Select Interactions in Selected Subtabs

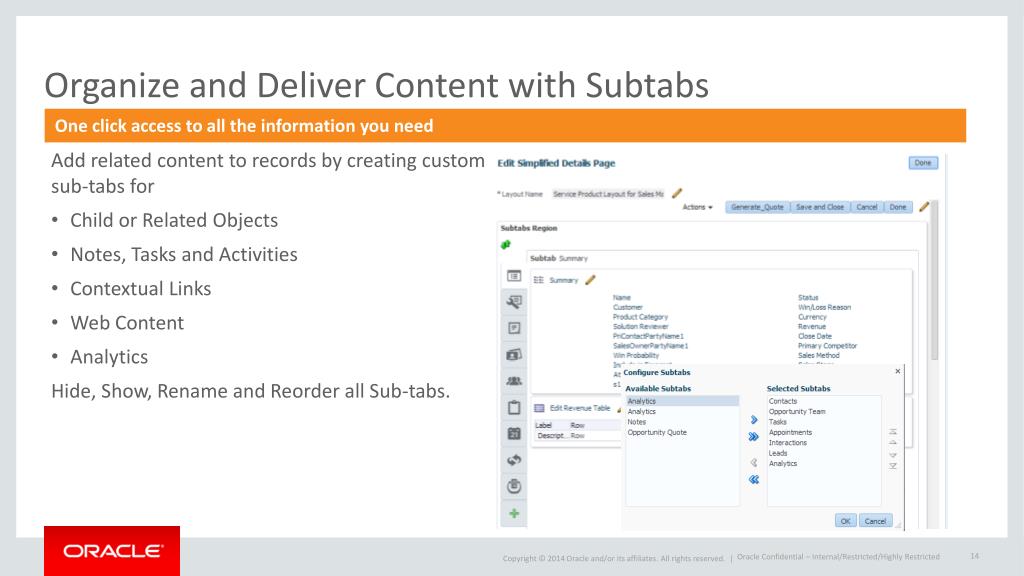tap(788, 443)
